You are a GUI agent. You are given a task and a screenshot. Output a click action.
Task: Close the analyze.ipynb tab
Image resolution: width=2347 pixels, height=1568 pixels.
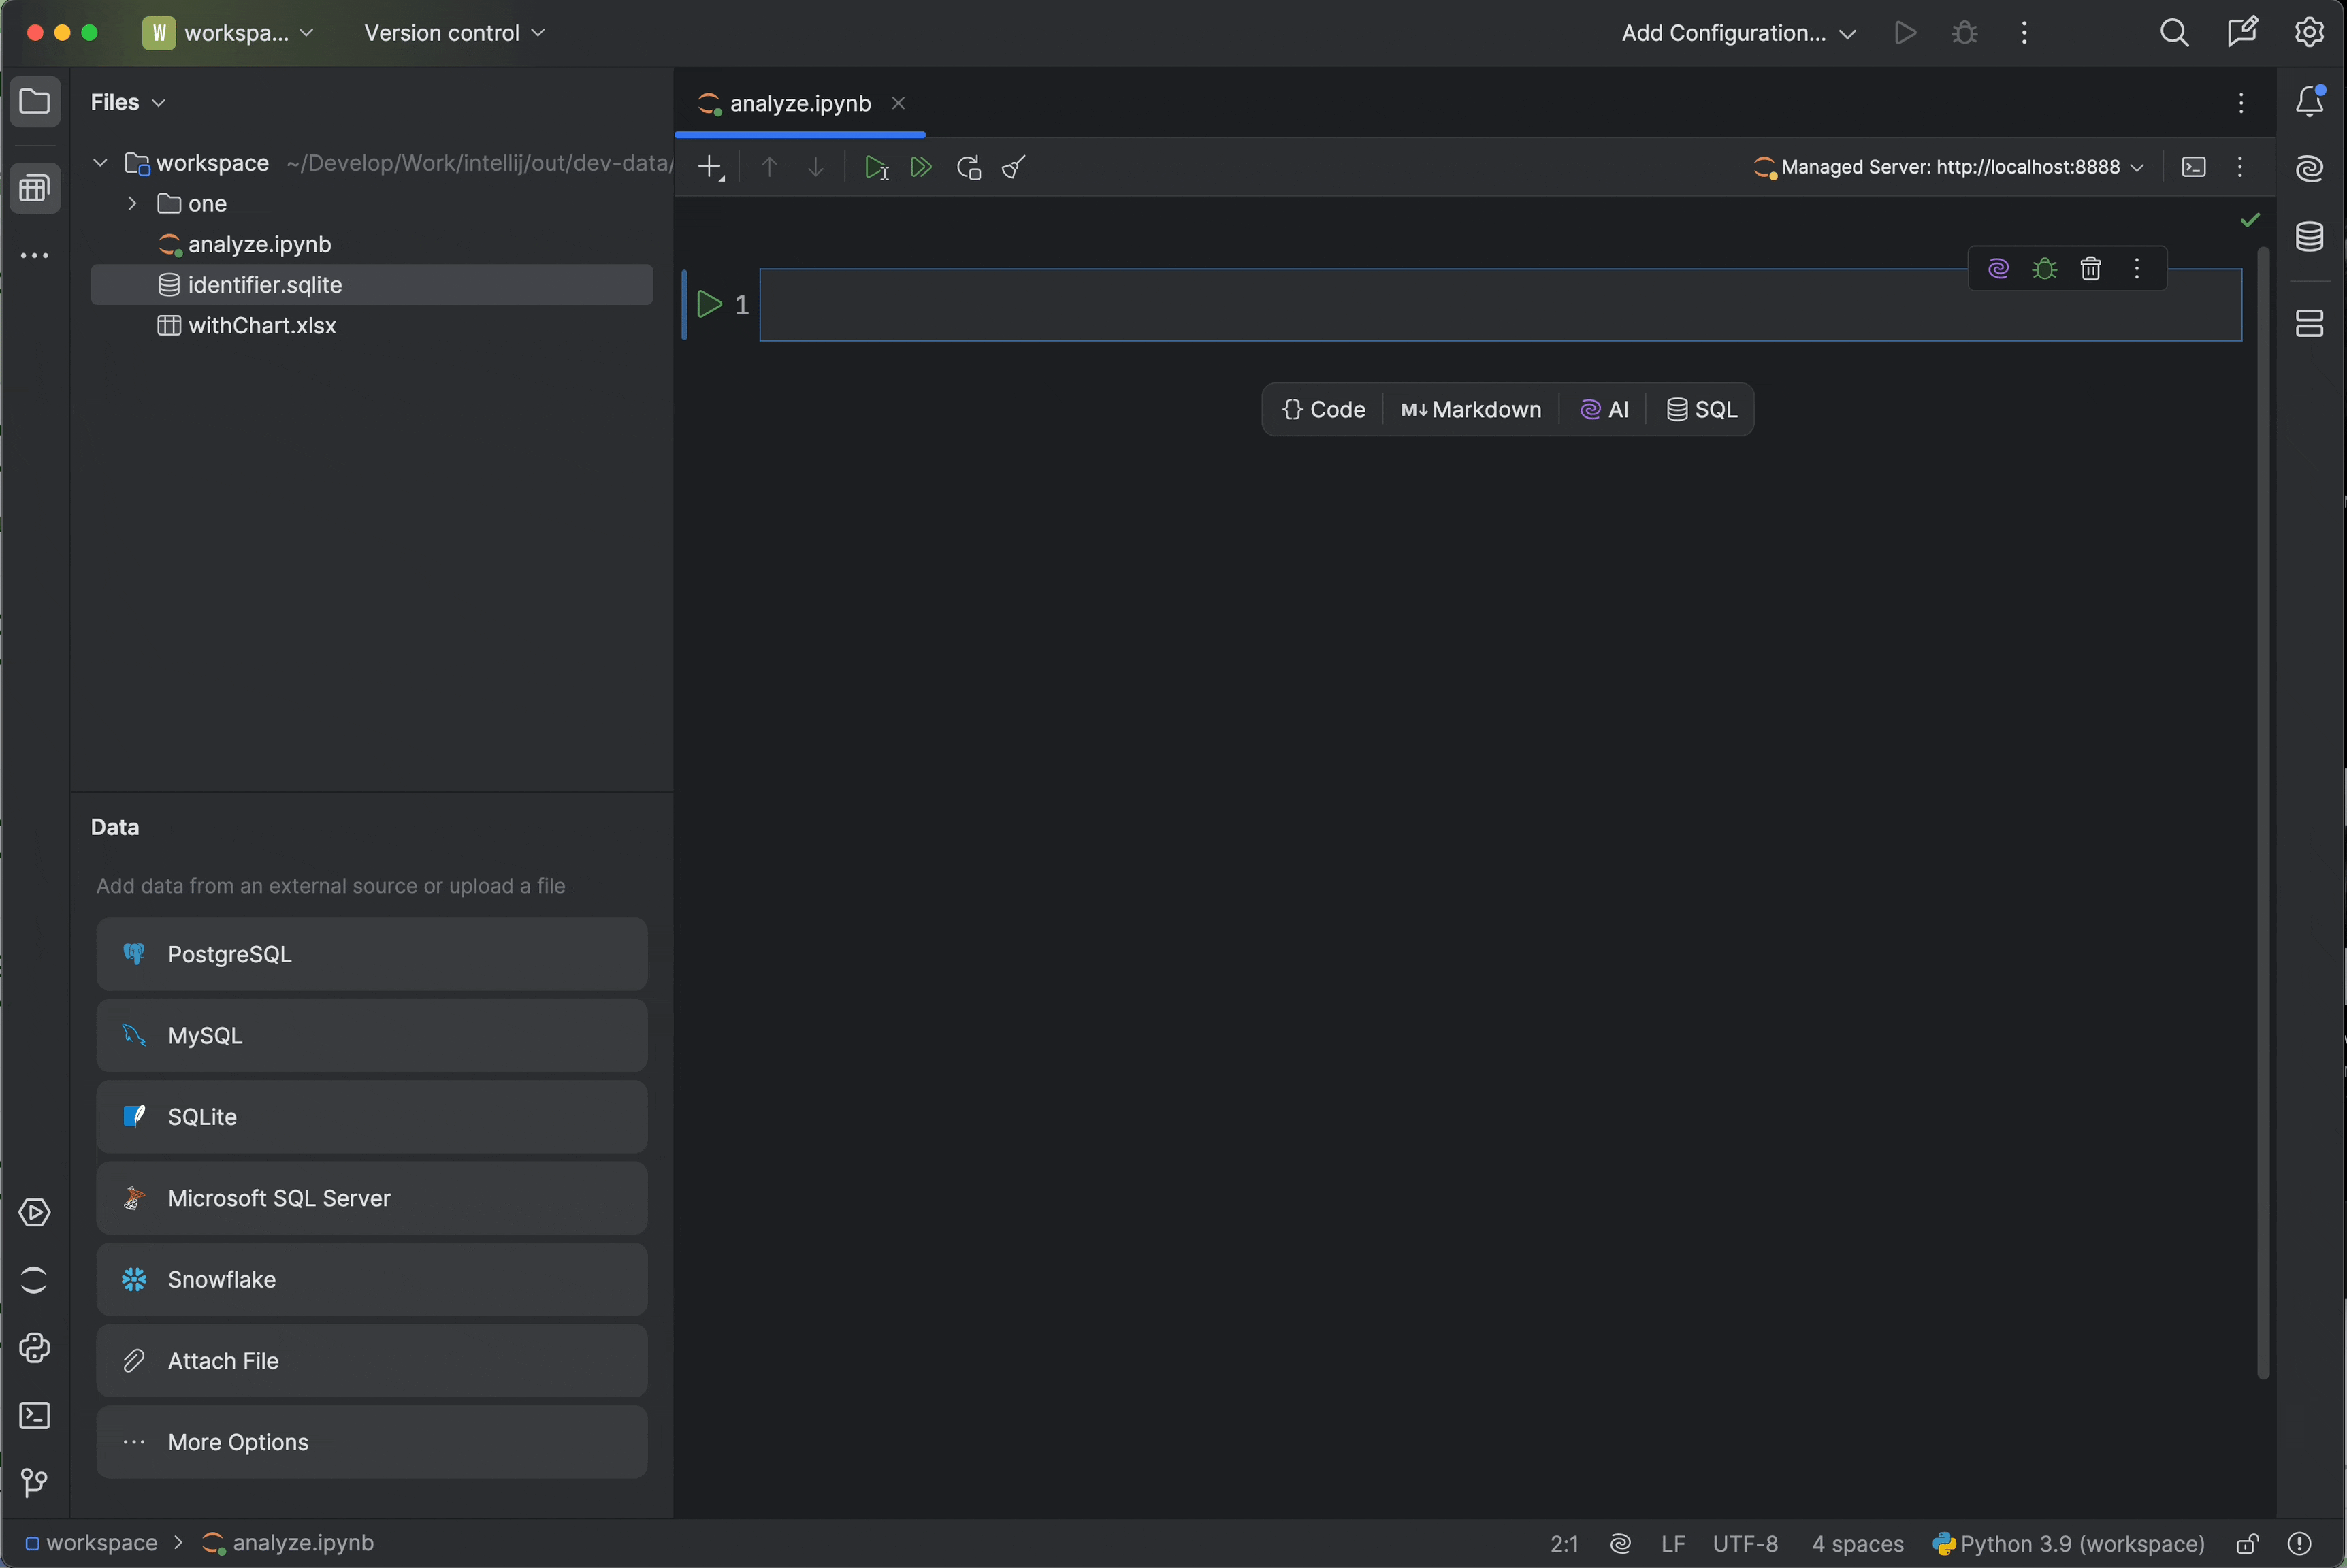(x=897, y=102)
